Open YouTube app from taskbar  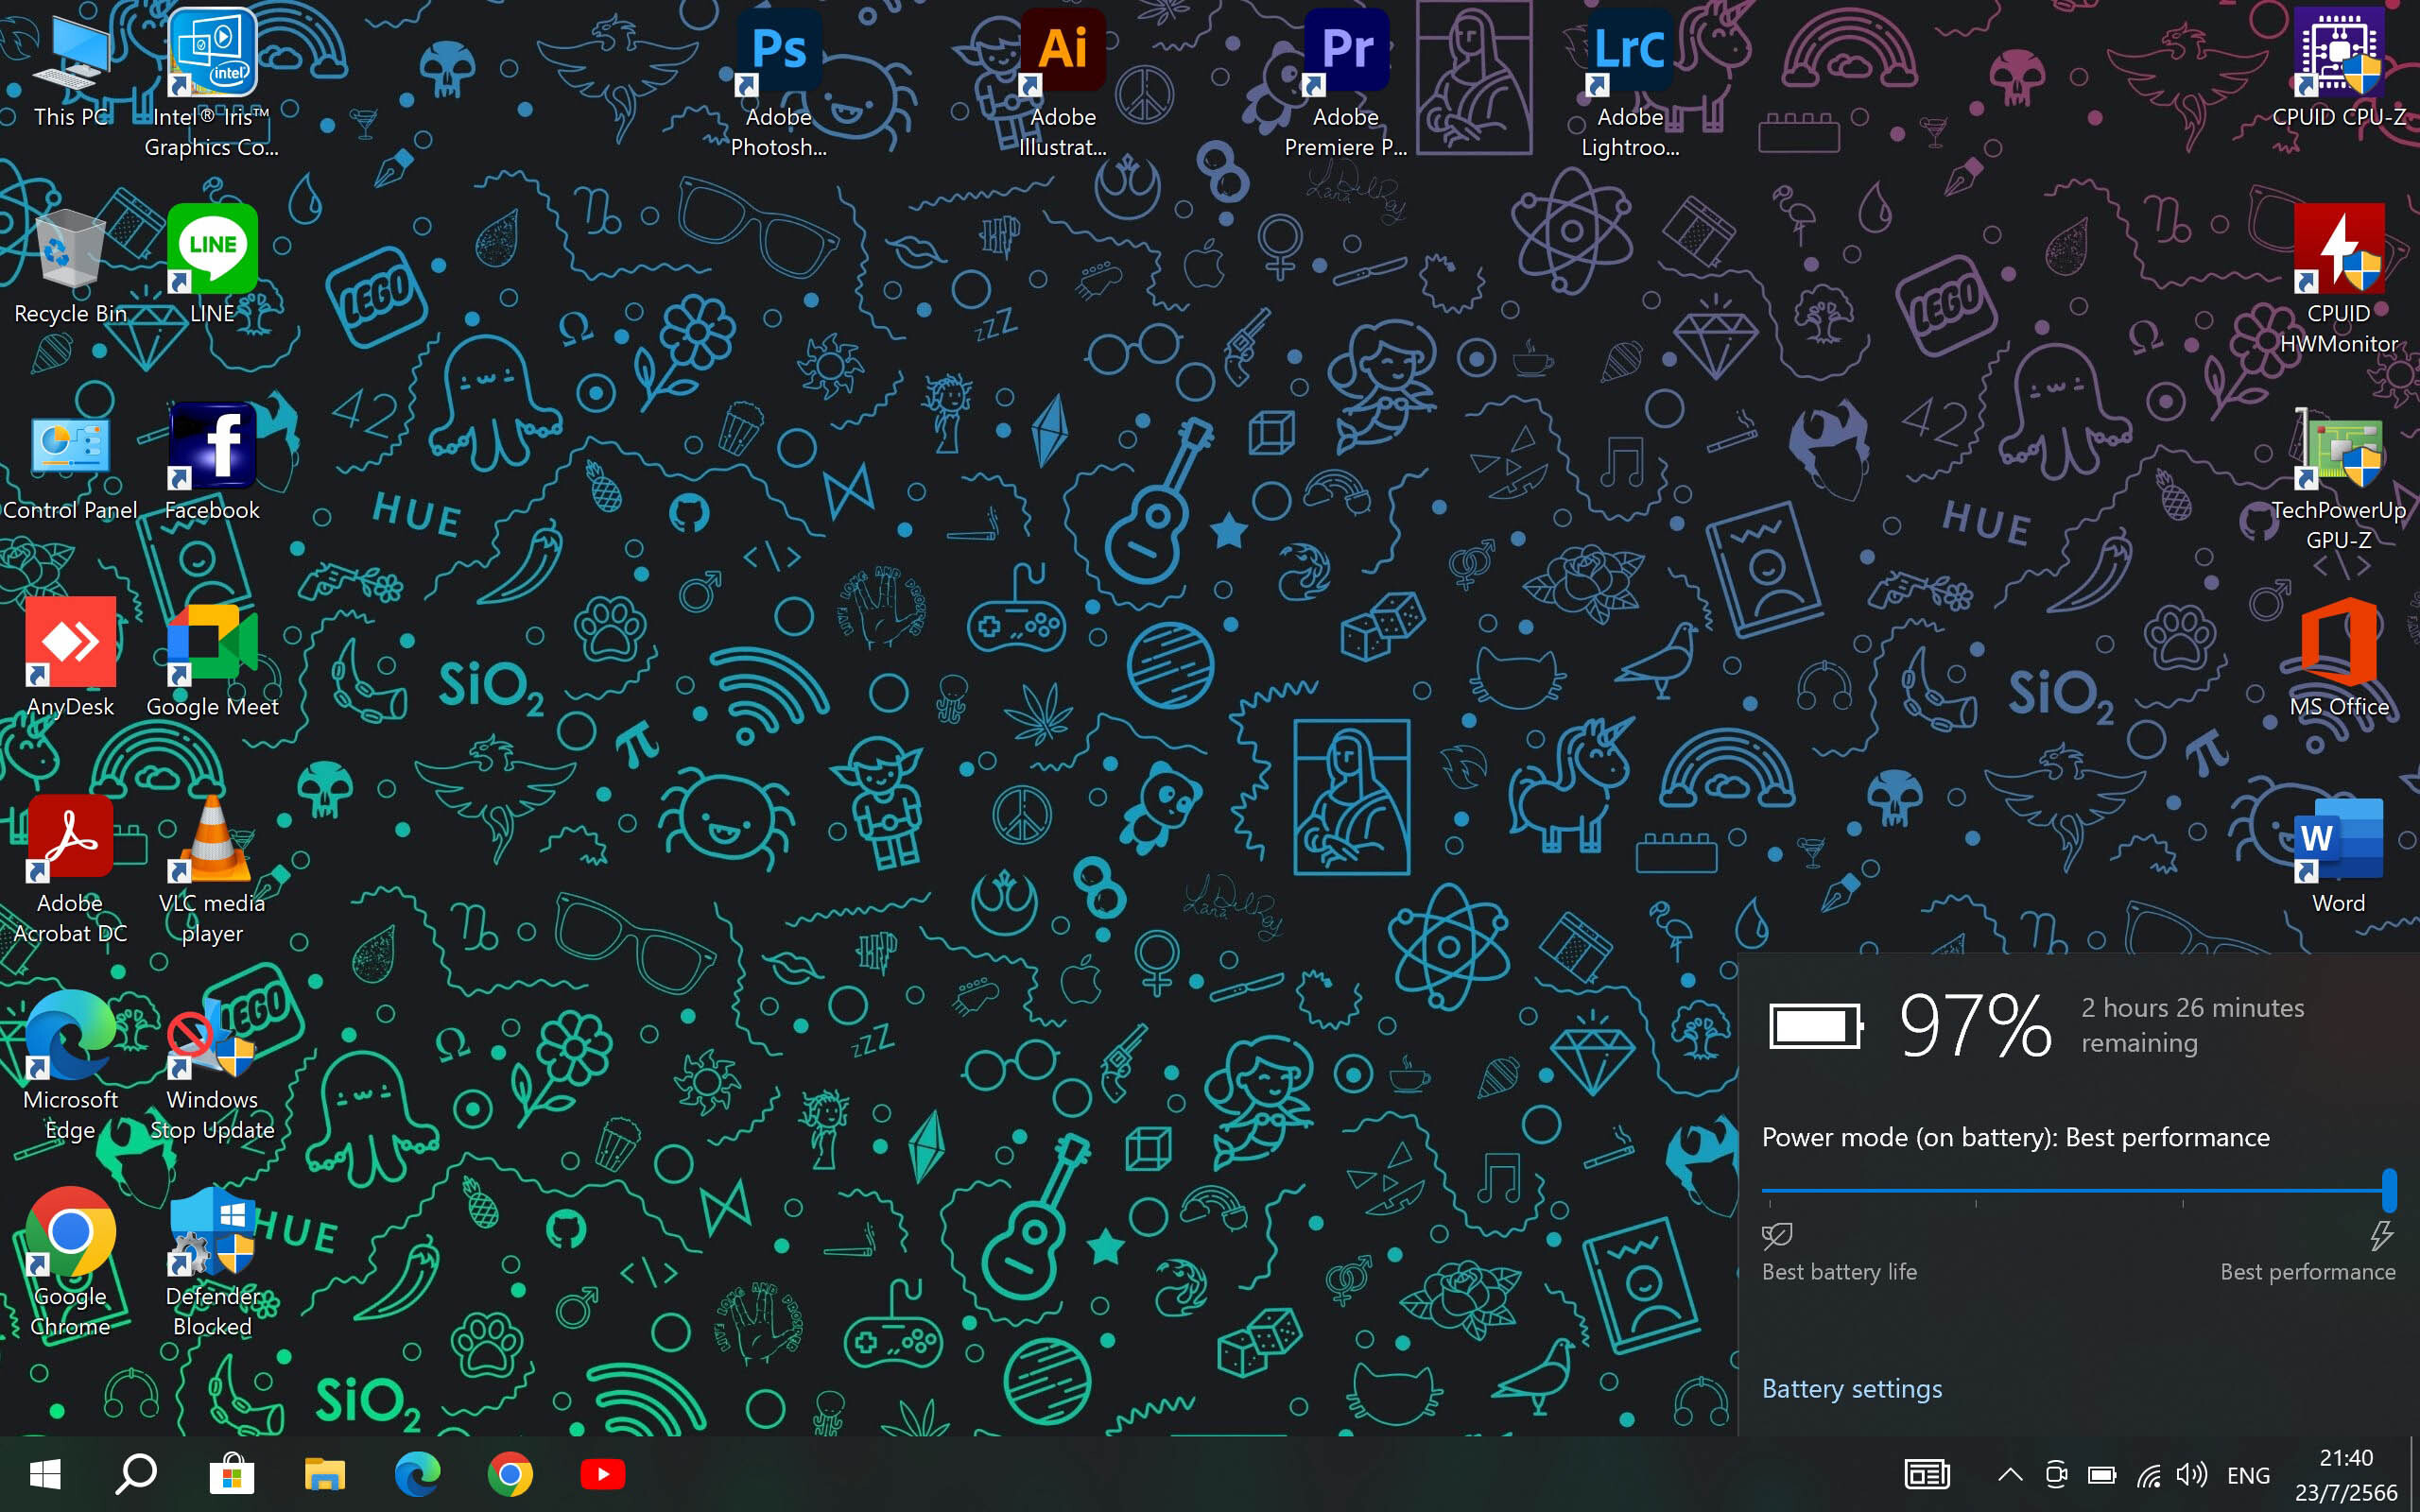pos(603,1474)
